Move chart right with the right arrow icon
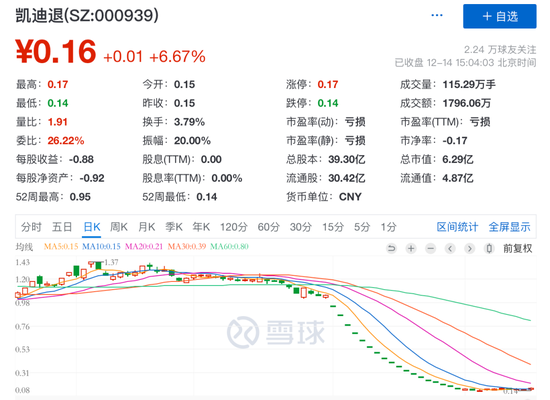Viewport: 550px width, 400px height. point(469,249)
